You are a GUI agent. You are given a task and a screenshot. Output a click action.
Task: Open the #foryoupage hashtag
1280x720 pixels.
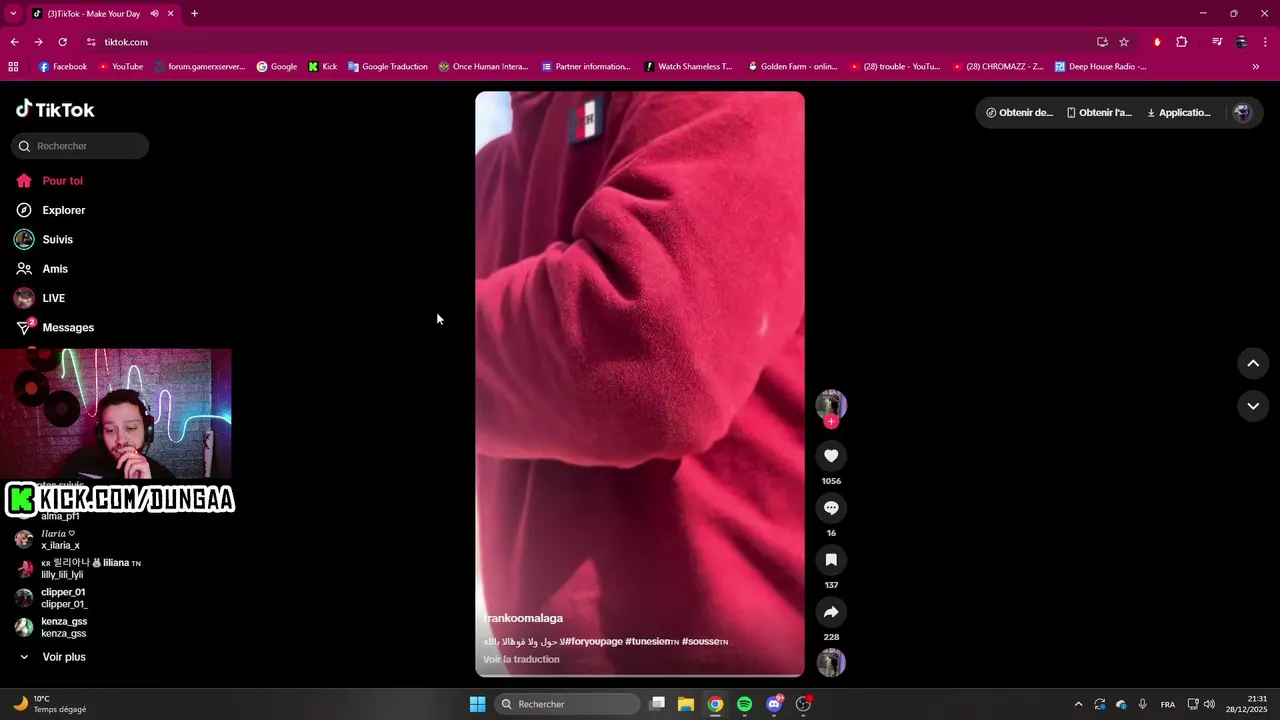point(593,641)
